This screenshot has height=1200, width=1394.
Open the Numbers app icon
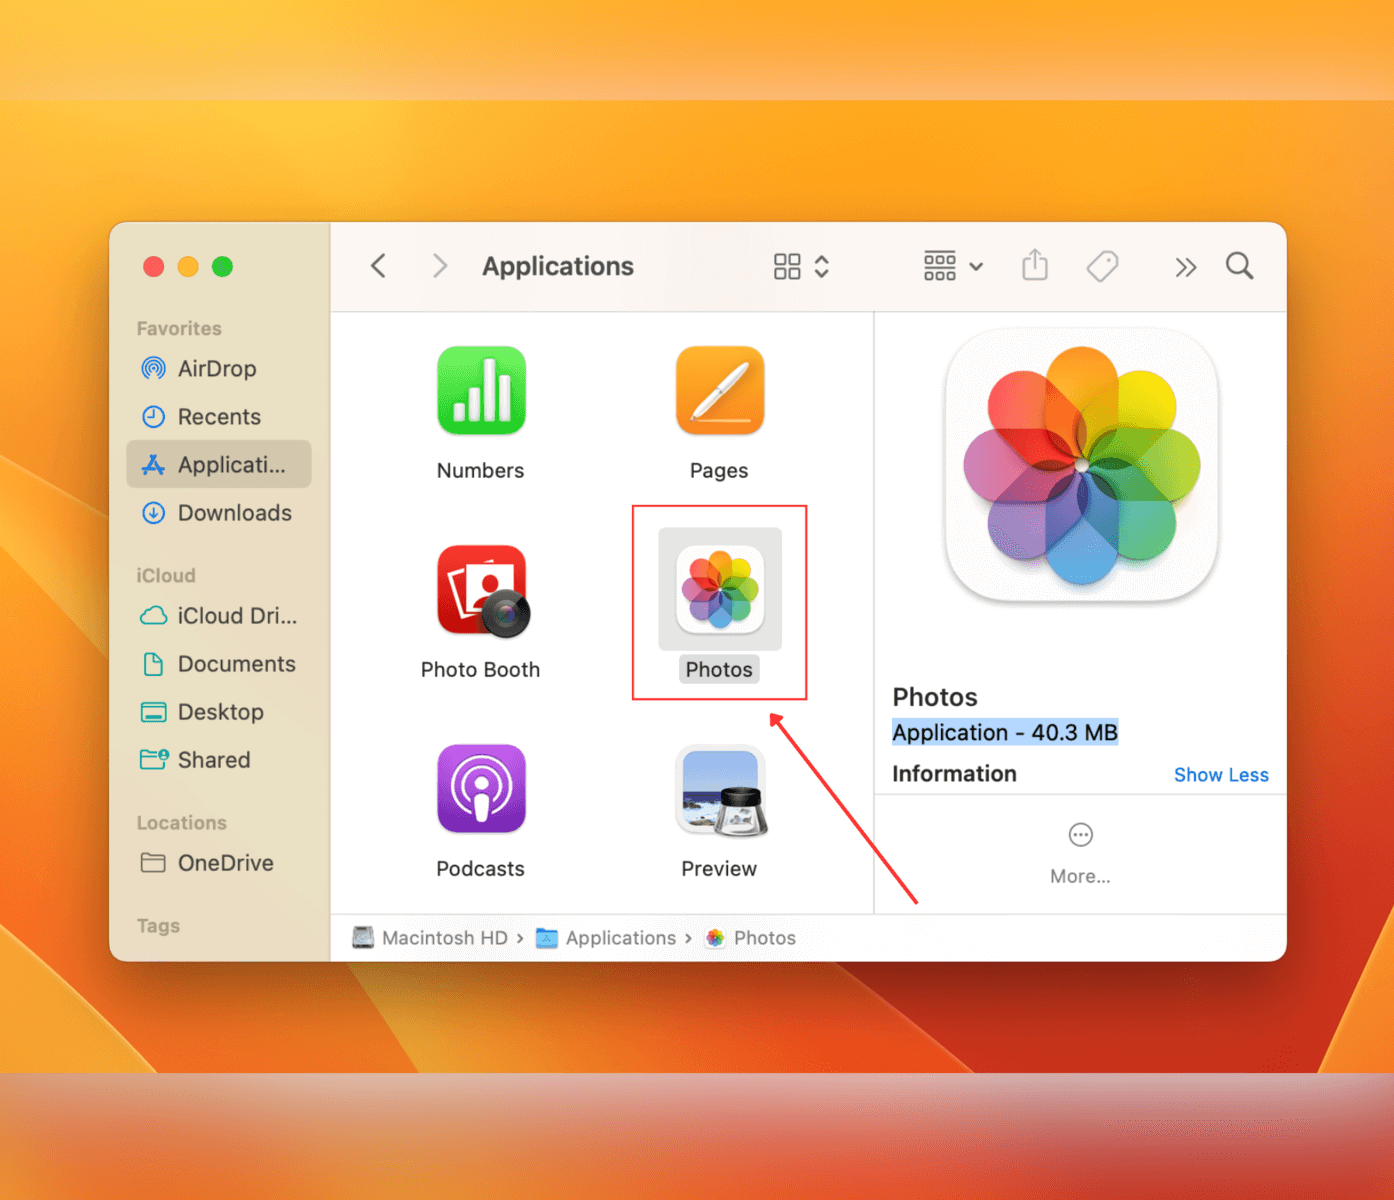click(481, 391)
